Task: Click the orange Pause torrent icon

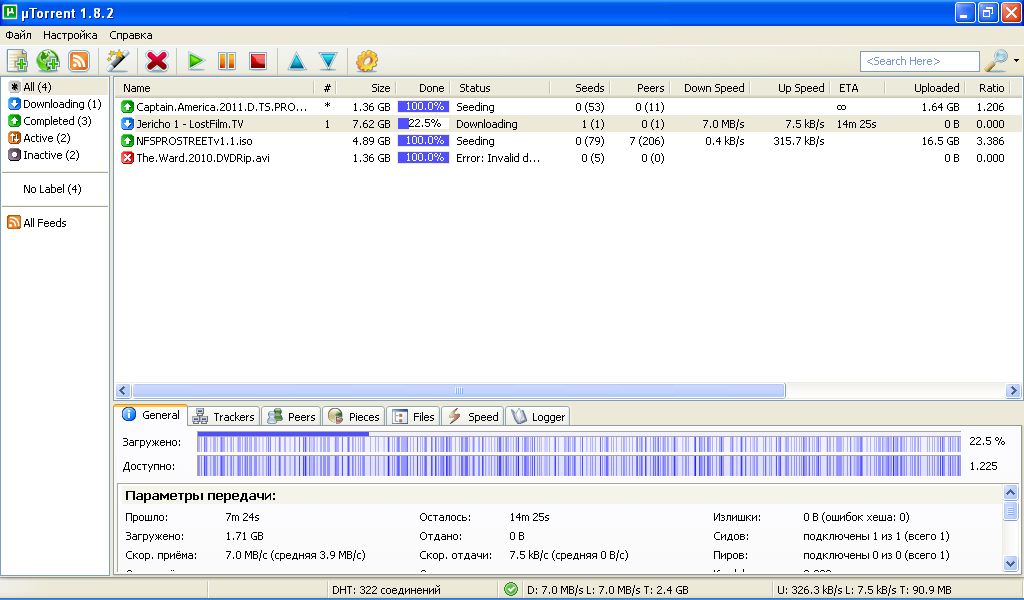Action: [227, 61]
